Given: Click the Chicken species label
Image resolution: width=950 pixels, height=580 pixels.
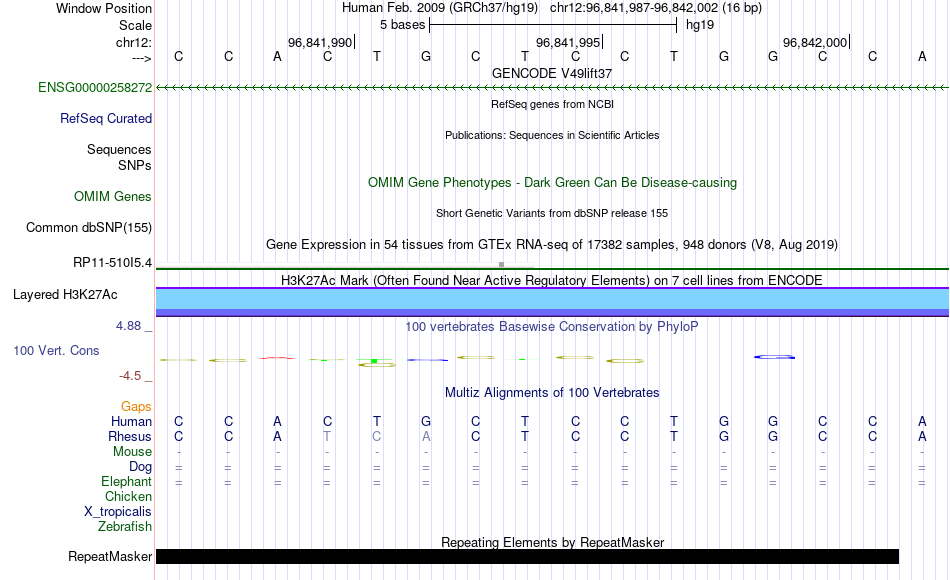Looking at the screenshot, I should click(x=128, y=496).
